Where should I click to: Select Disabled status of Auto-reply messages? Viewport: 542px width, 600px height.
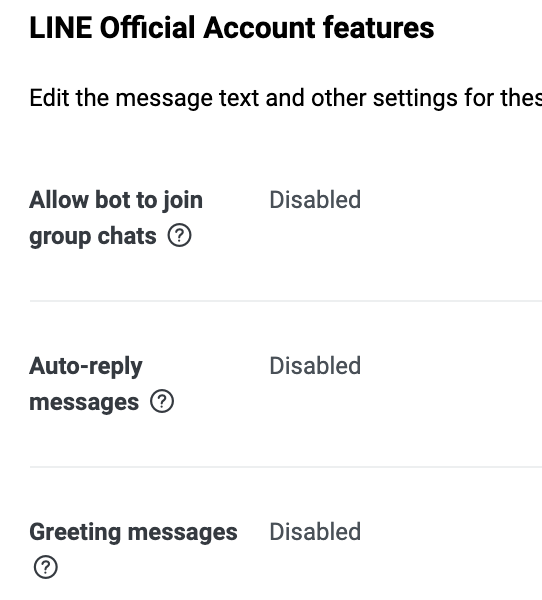(x=315, y=366)
